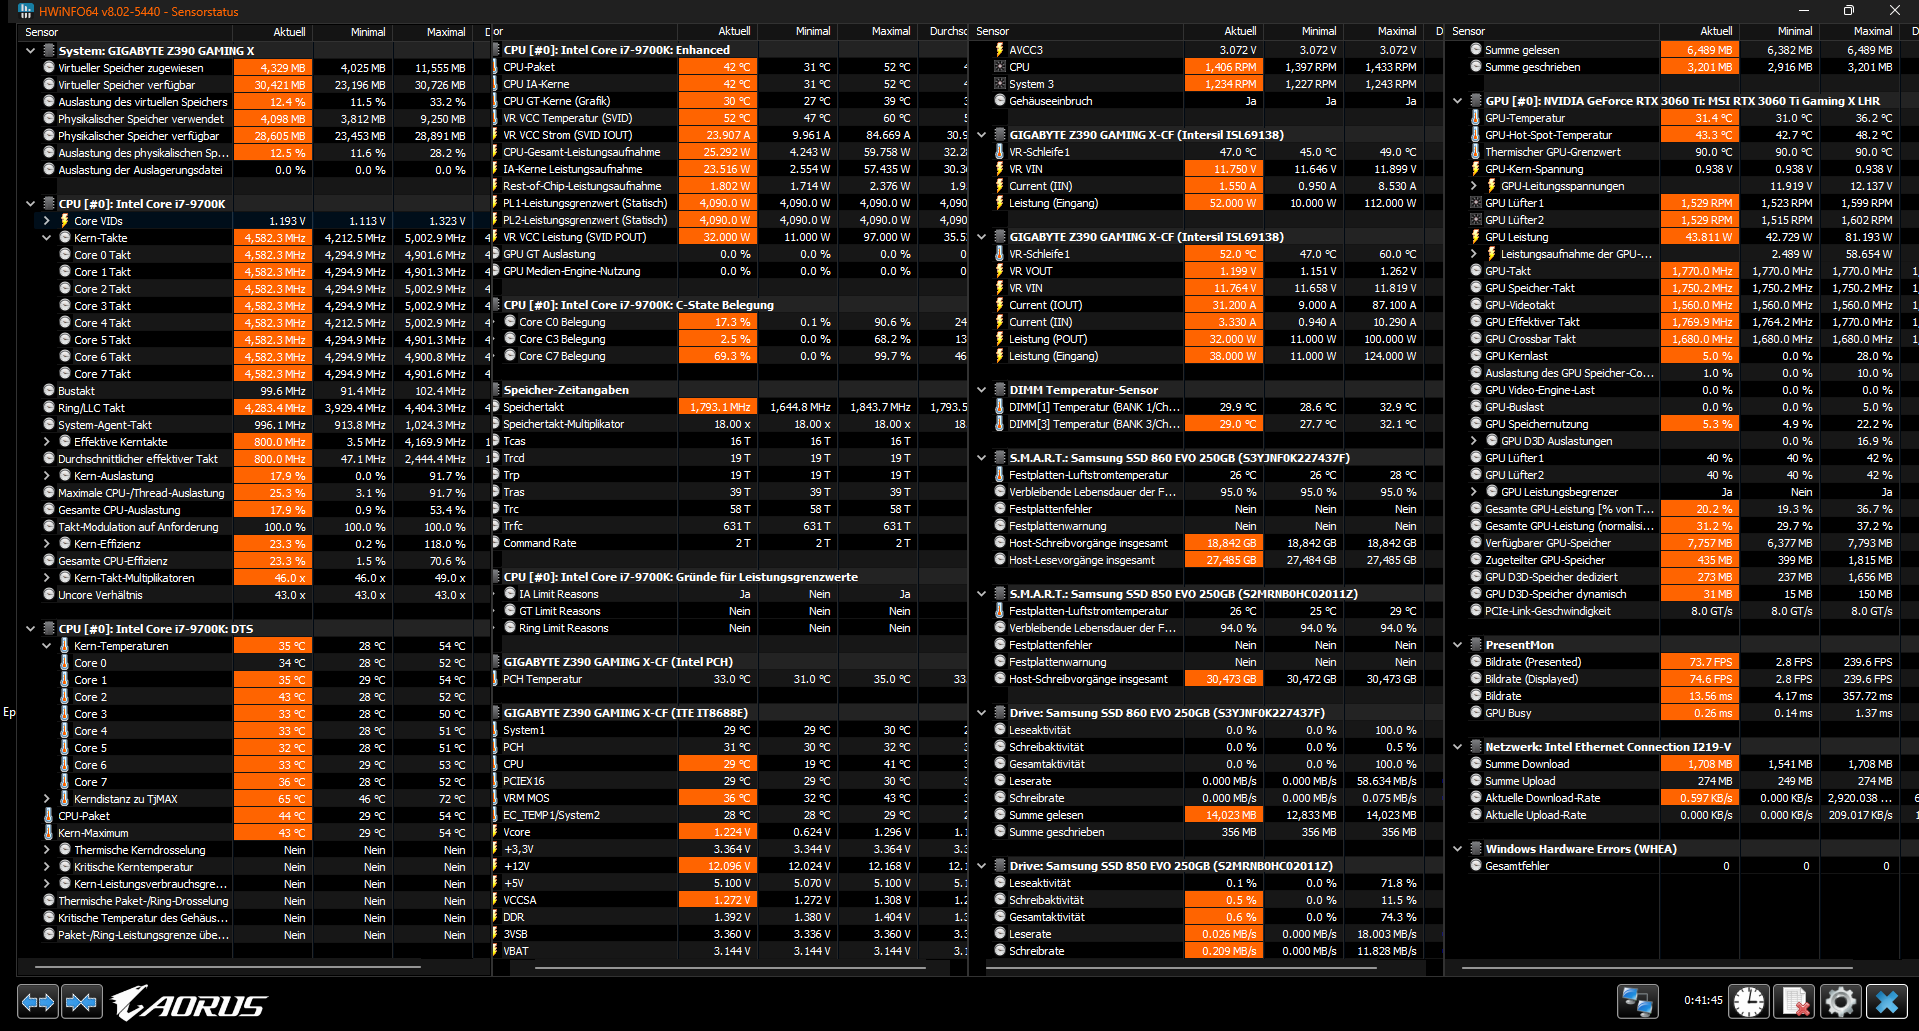Viewport: 1919px width, 1031px height.
Task: Select the PCIe-Link-Geschwindigkeit row
Action: click(1682, 611)
